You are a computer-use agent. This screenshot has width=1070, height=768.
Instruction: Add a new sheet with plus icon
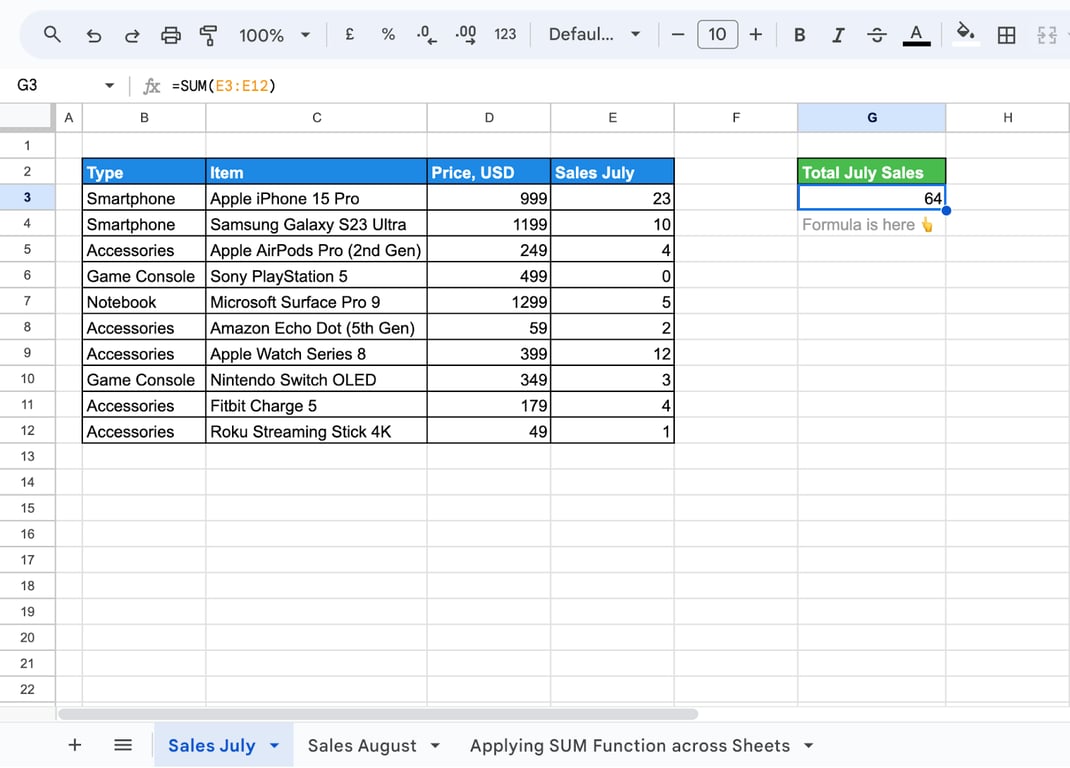(x=75, y=745)
